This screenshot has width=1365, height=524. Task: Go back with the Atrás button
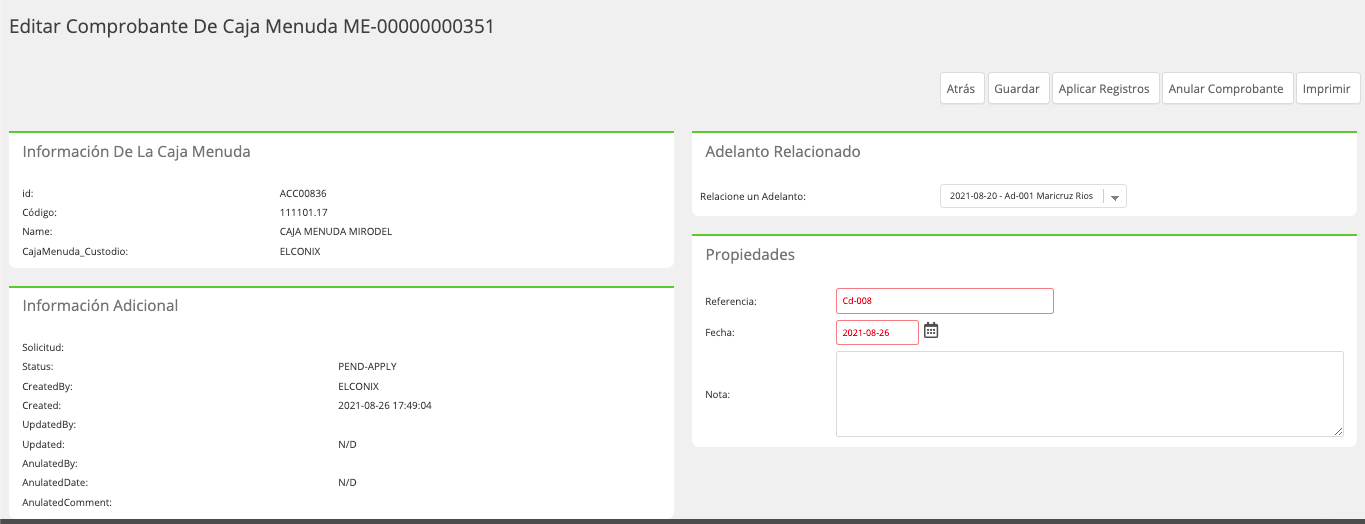click(x=961, y=88)
